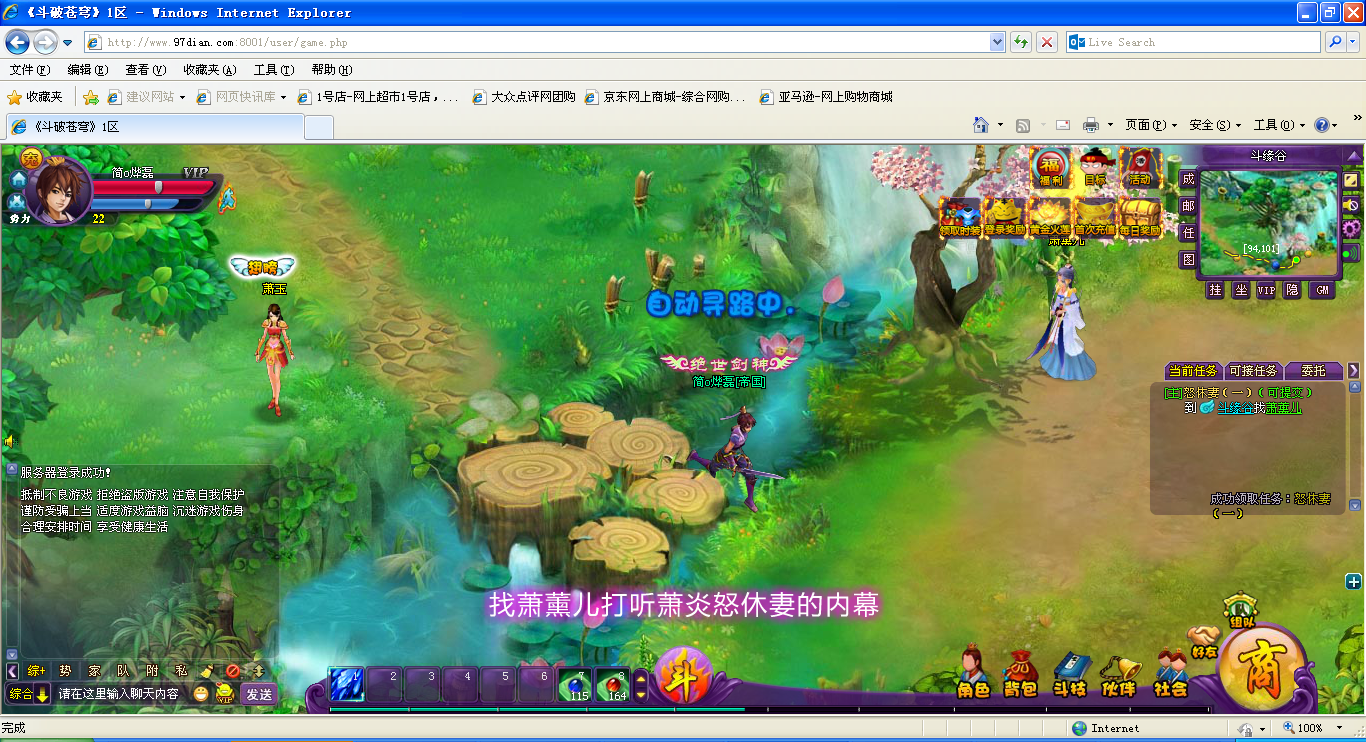1366x742 pixels.
Task: Toggle 坐 sit mode
Action: (1241, 290)
